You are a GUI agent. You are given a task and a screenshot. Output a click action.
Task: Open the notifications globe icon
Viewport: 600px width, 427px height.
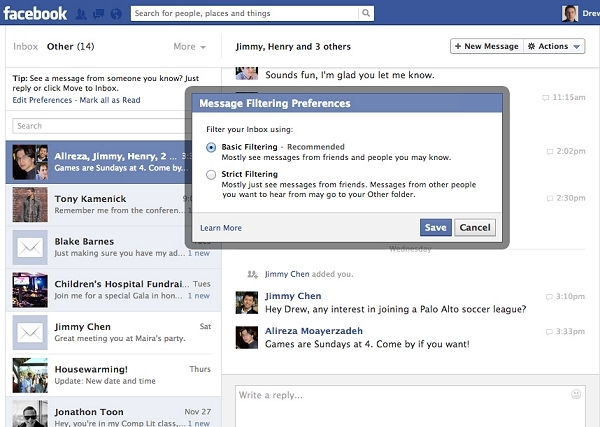pyautogui.click(x=116, y=14)
